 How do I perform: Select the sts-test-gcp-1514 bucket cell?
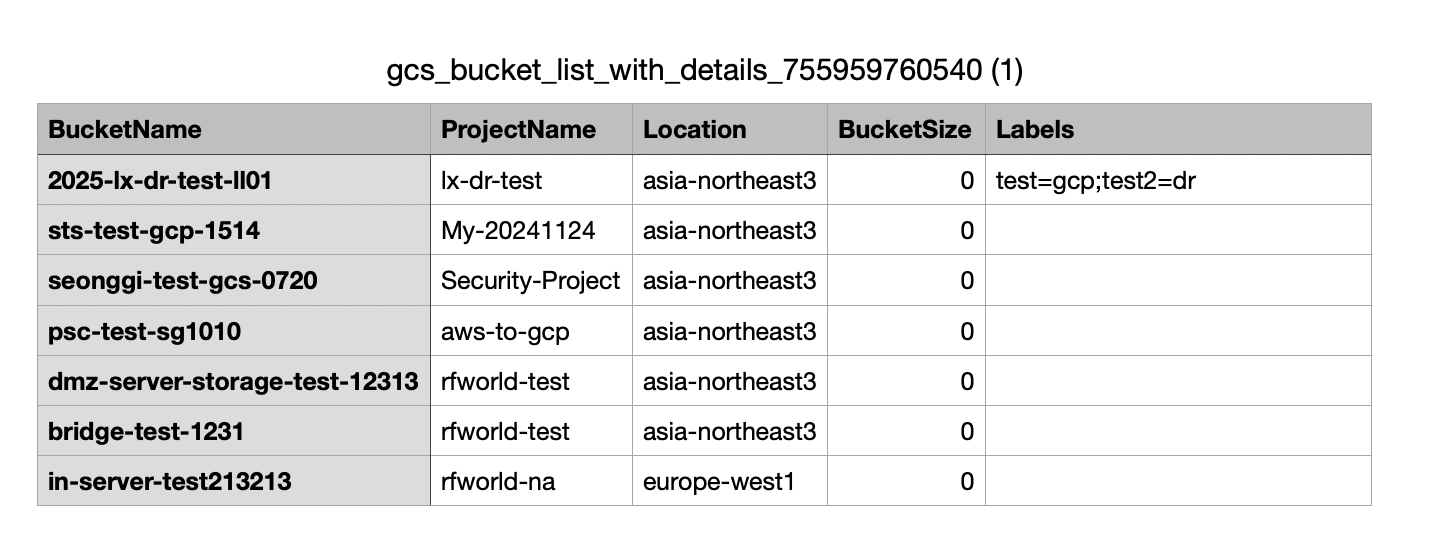234,230
